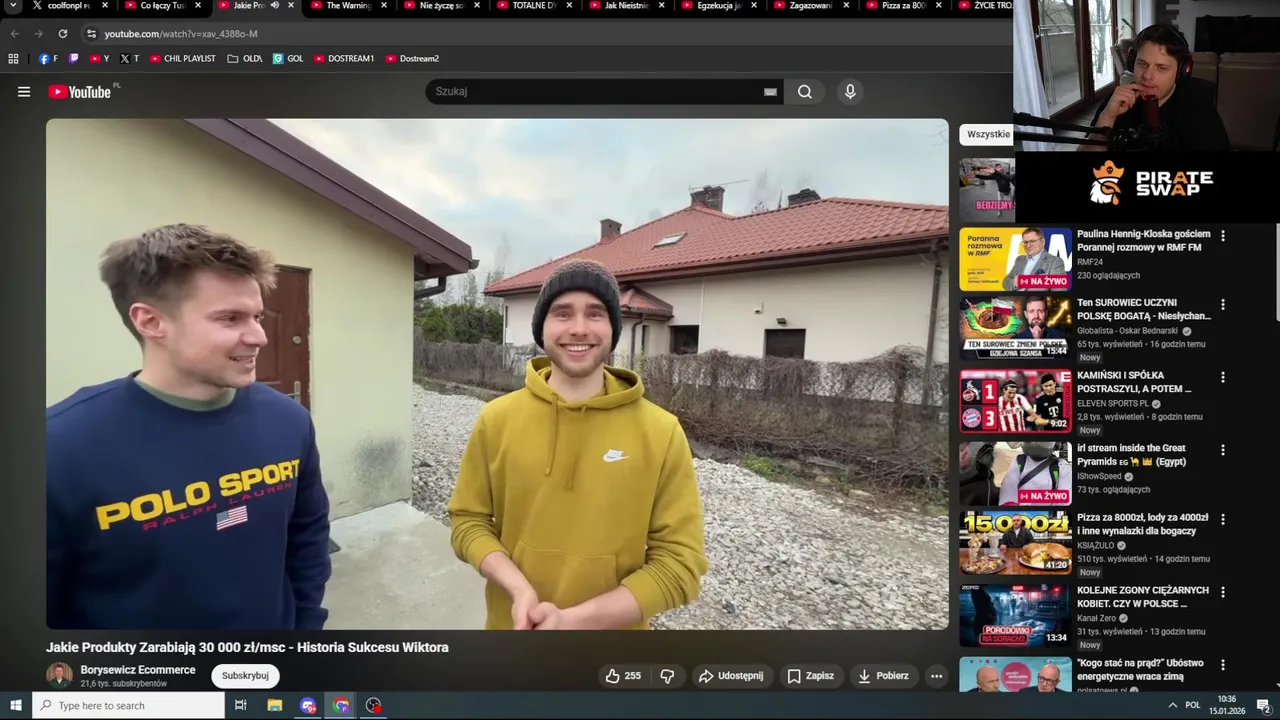Open Chrome from the taskbar

341,705
